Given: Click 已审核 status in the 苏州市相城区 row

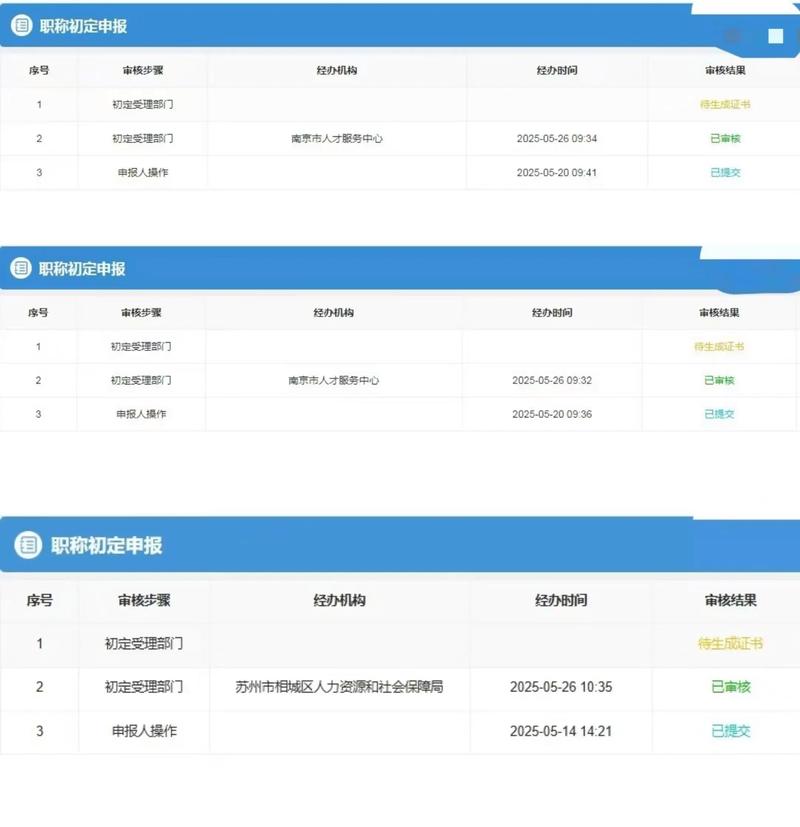Looking at the screenshot, I should point(730,687).
